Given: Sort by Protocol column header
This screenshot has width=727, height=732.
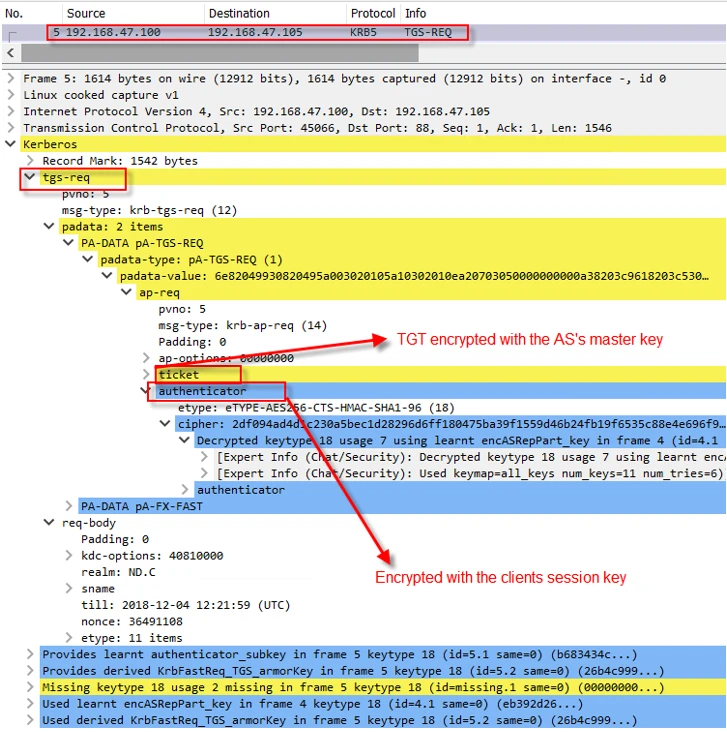Looking at the screenshot, I should pos(372,14).
